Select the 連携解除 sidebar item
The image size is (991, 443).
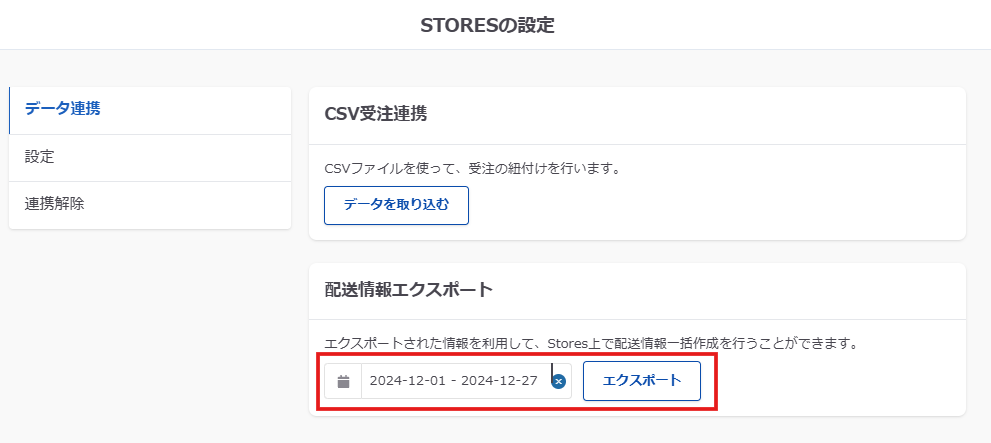point(55,204)
